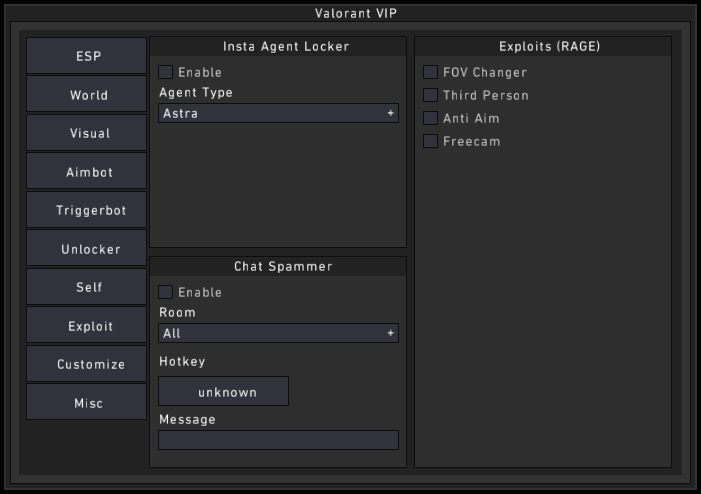The width and height of the screenshot is (701, 494).
Task: Toggle the Chat Spammer Enable checkbox
Action: 166,292
